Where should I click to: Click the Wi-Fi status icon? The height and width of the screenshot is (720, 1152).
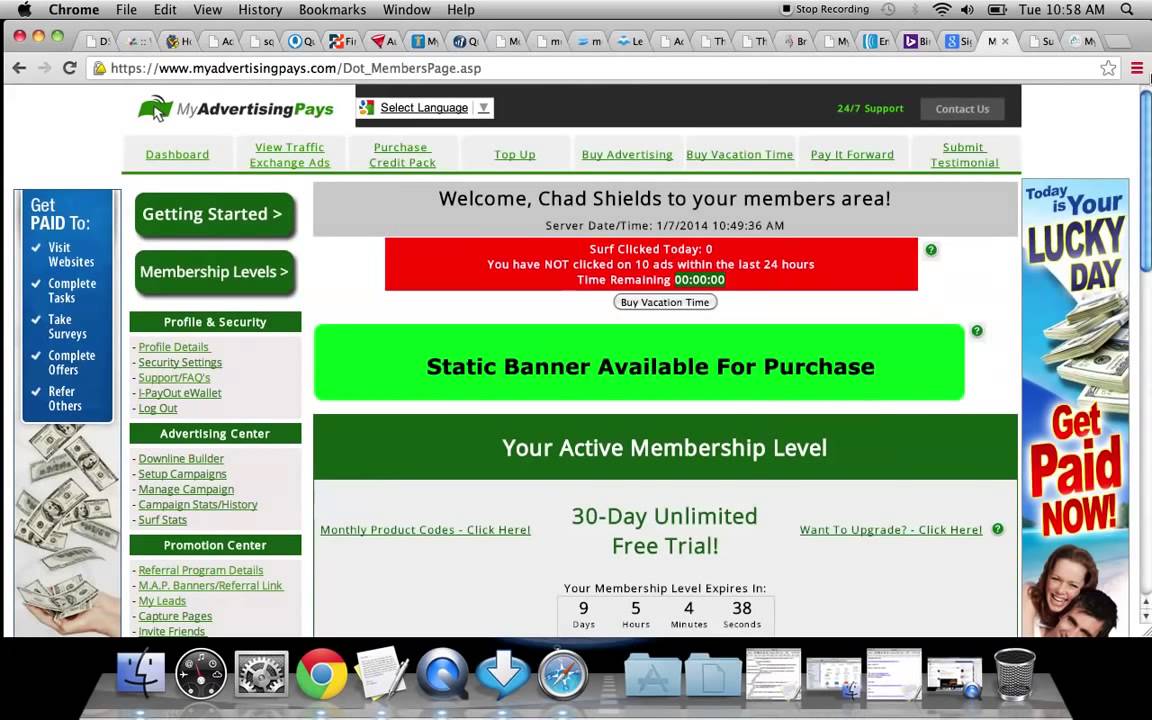click(x=941, y=10)
